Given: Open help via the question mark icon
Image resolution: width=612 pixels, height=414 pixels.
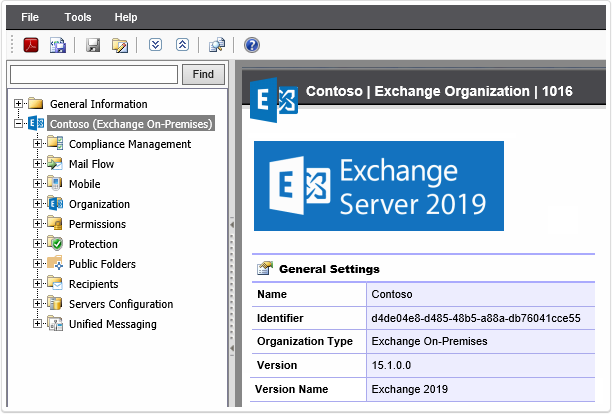Looking at the screenshot, I should click(252, 45).
